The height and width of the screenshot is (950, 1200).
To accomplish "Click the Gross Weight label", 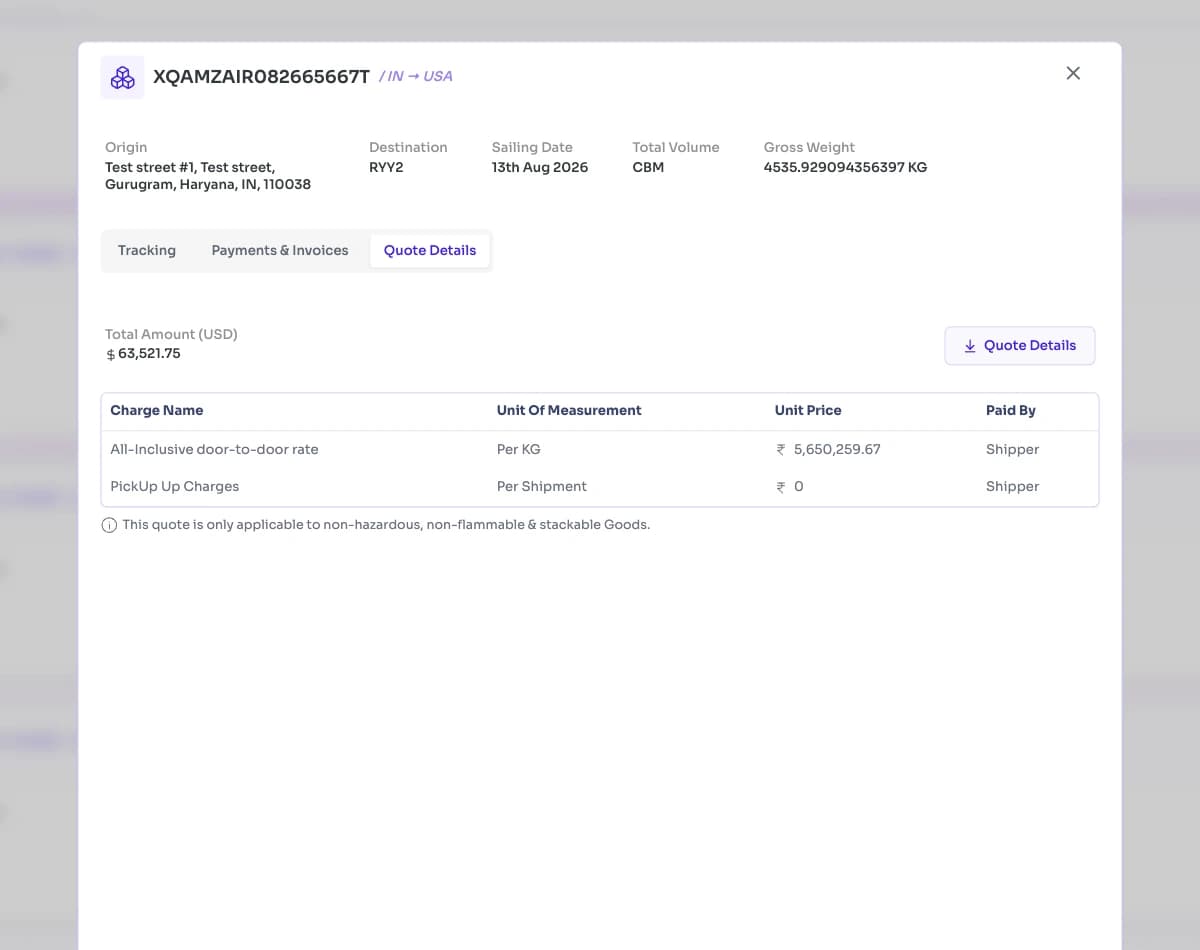I will coord(809,148).
